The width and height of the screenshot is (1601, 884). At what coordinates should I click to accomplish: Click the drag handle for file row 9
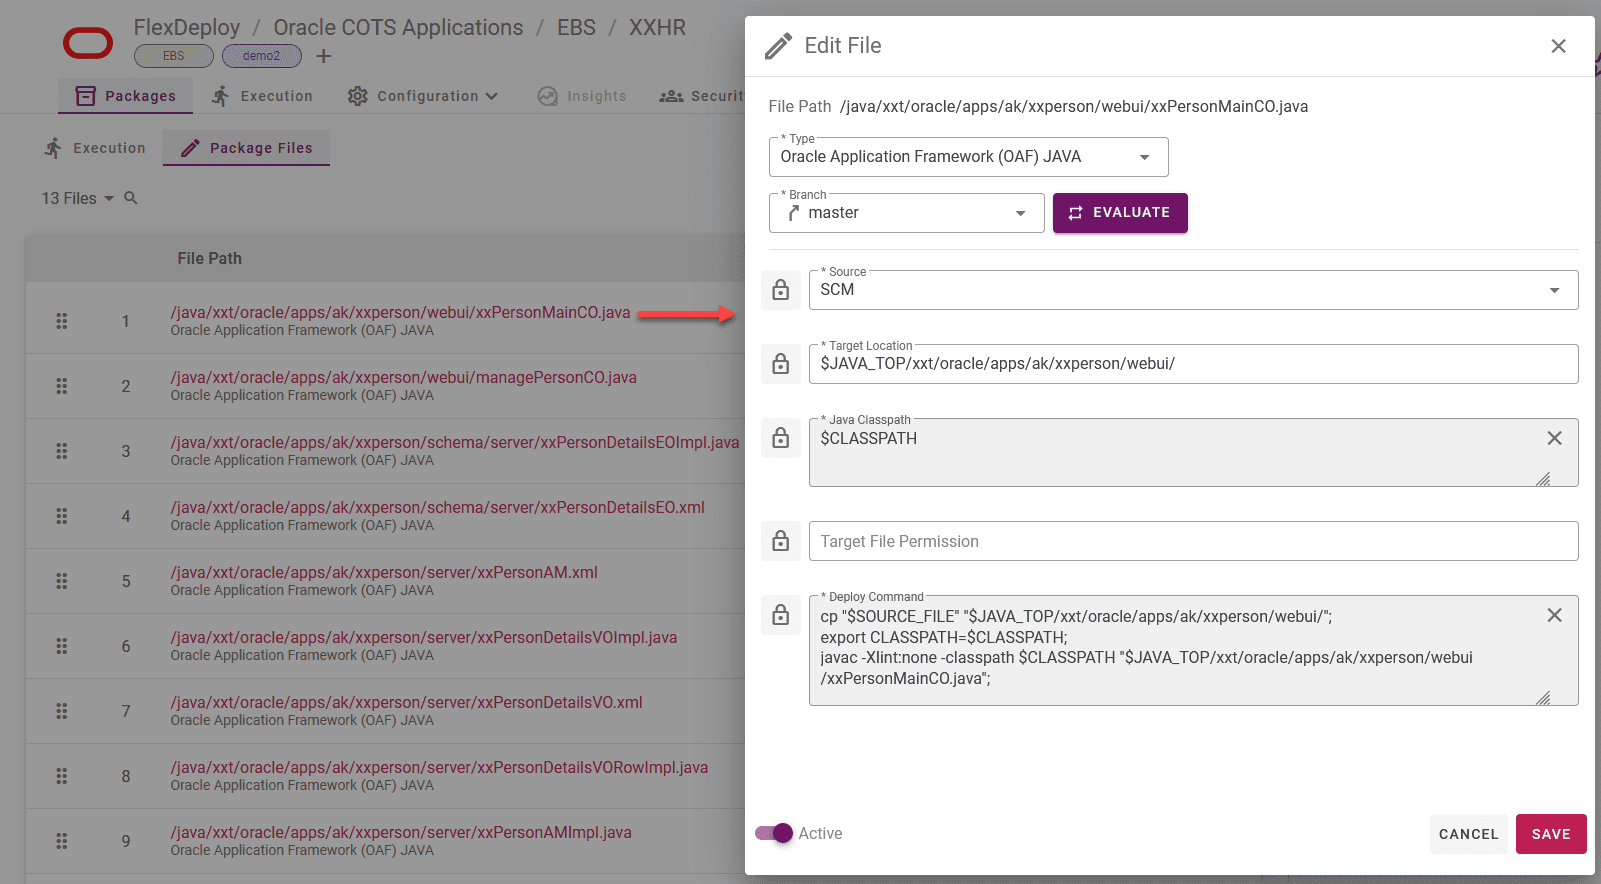click(x=62, y=841)
